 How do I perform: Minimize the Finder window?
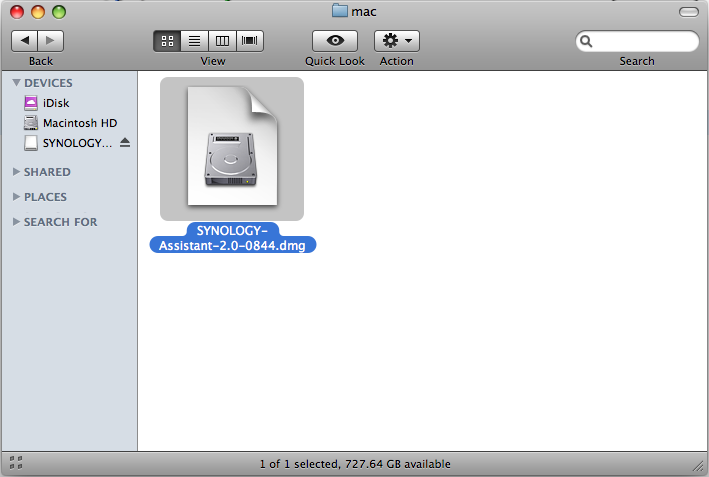click(x=38, y=12)
